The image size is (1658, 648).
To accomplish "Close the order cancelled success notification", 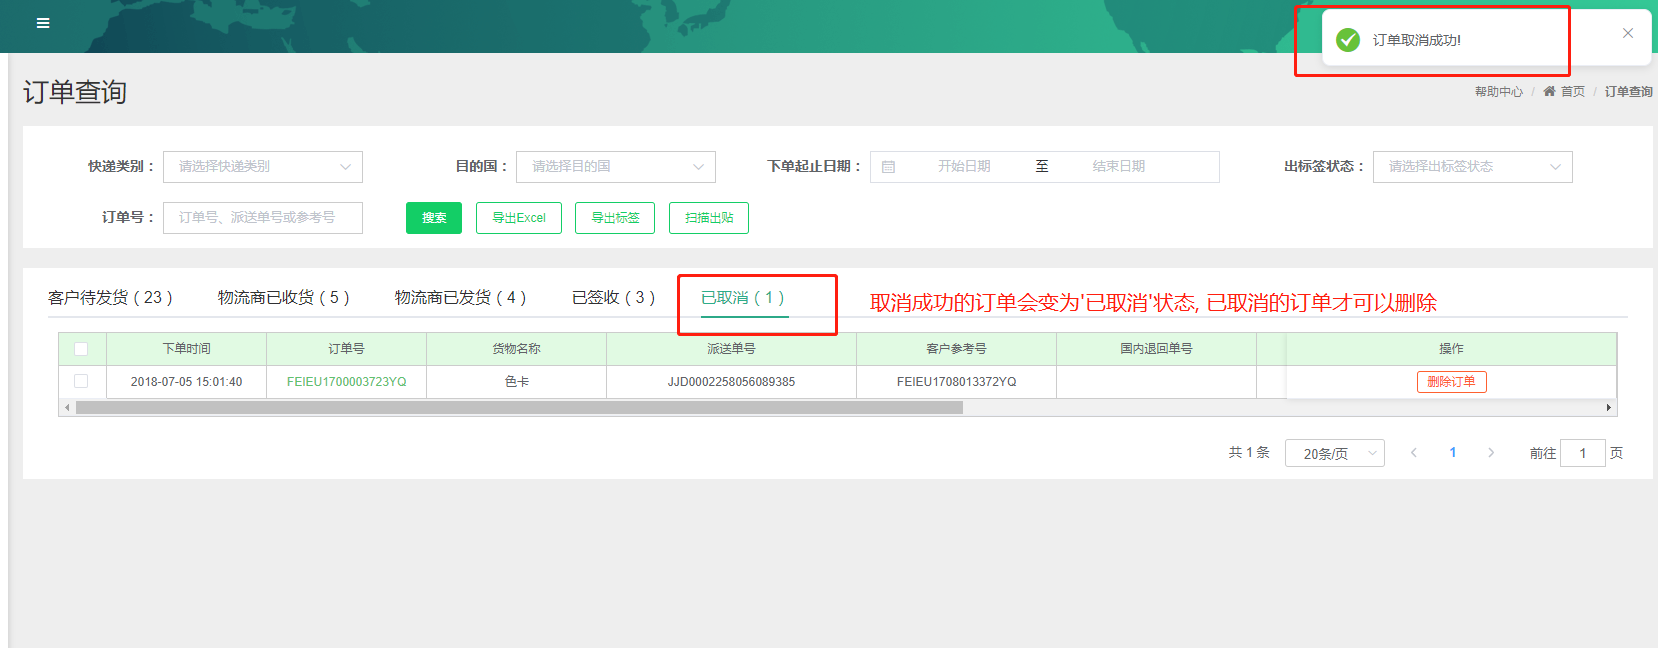I will point(1628,33).
